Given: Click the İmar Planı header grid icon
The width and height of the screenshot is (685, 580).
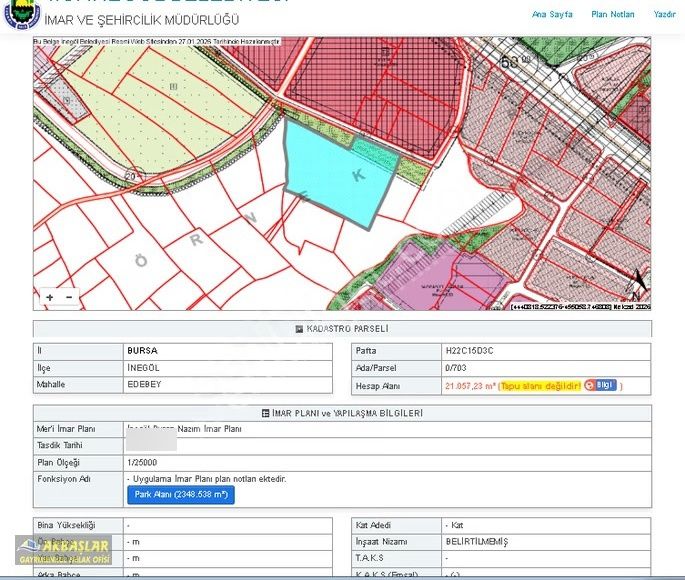Looking at the screenshot, I should point(265,413).
